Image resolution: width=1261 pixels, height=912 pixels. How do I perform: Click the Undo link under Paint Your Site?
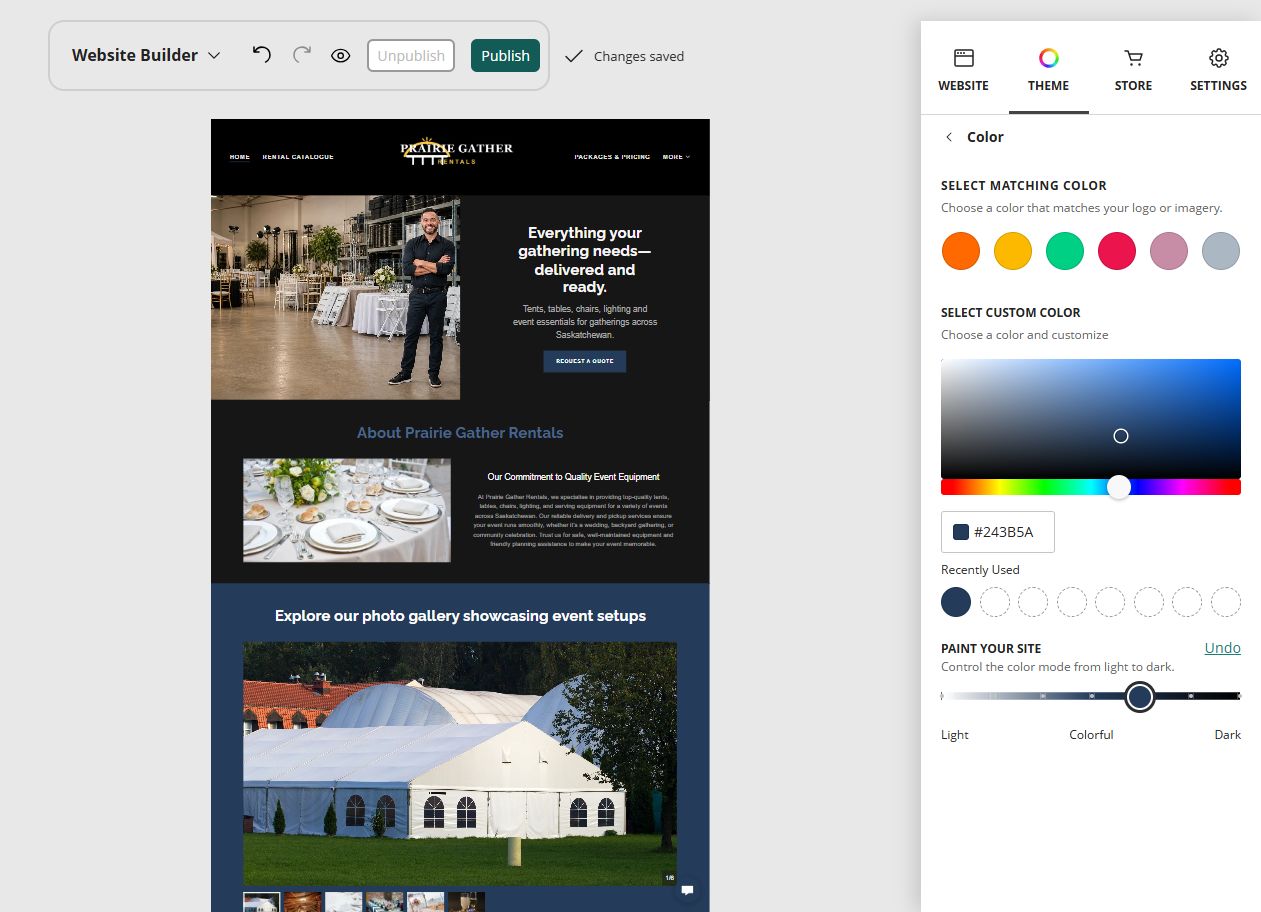[x=1222, y=648]
